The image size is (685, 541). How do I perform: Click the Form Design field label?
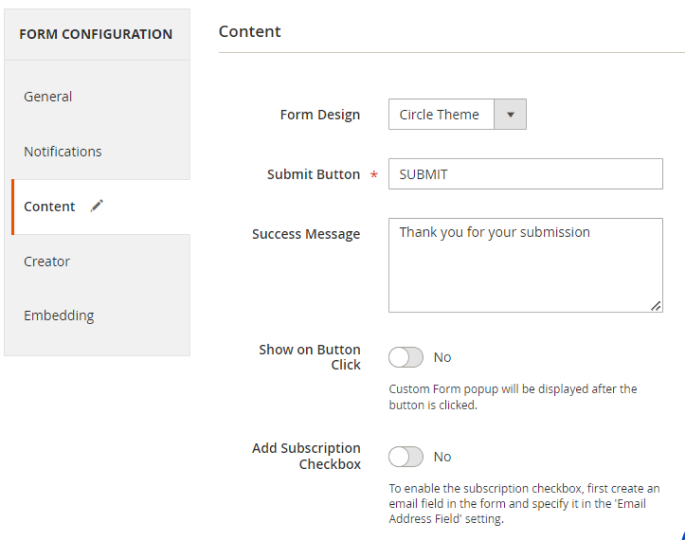pos(320,114)
